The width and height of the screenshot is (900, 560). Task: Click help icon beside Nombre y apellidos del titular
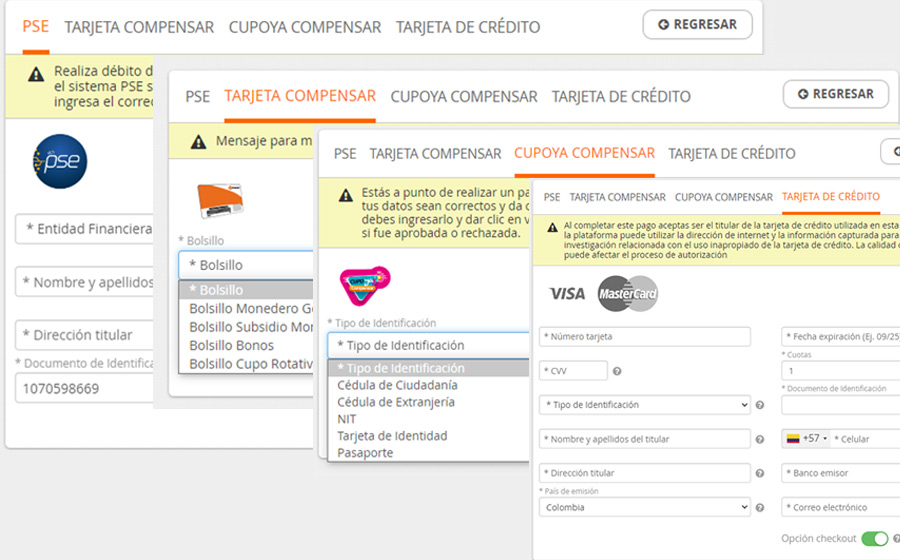[760, 439]
